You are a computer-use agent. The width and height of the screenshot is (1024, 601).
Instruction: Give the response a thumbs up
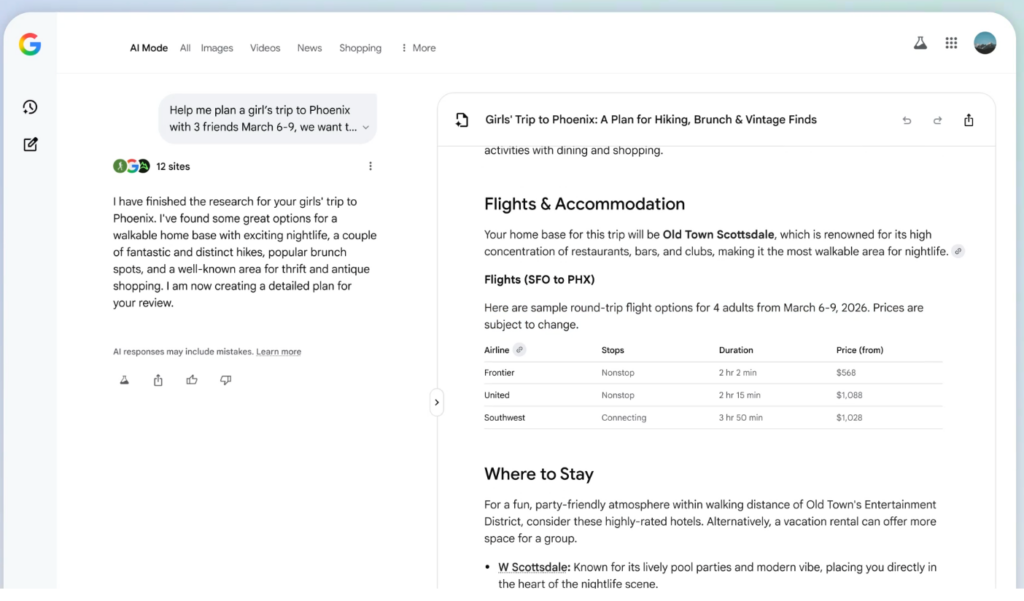tap(191, 380)
